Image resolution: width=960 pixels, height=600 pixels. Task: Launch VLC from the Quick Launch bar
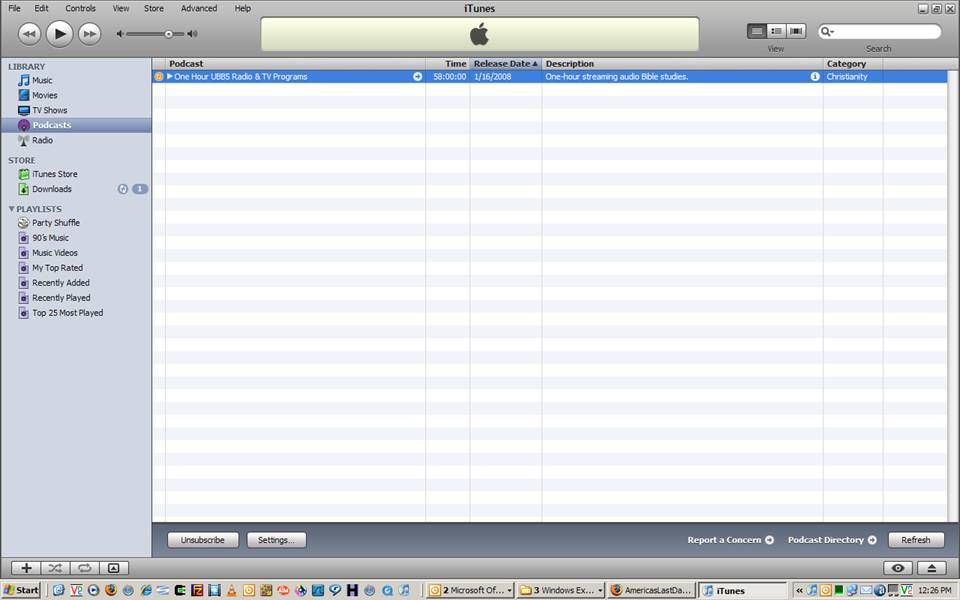click(x=231, y=590)
